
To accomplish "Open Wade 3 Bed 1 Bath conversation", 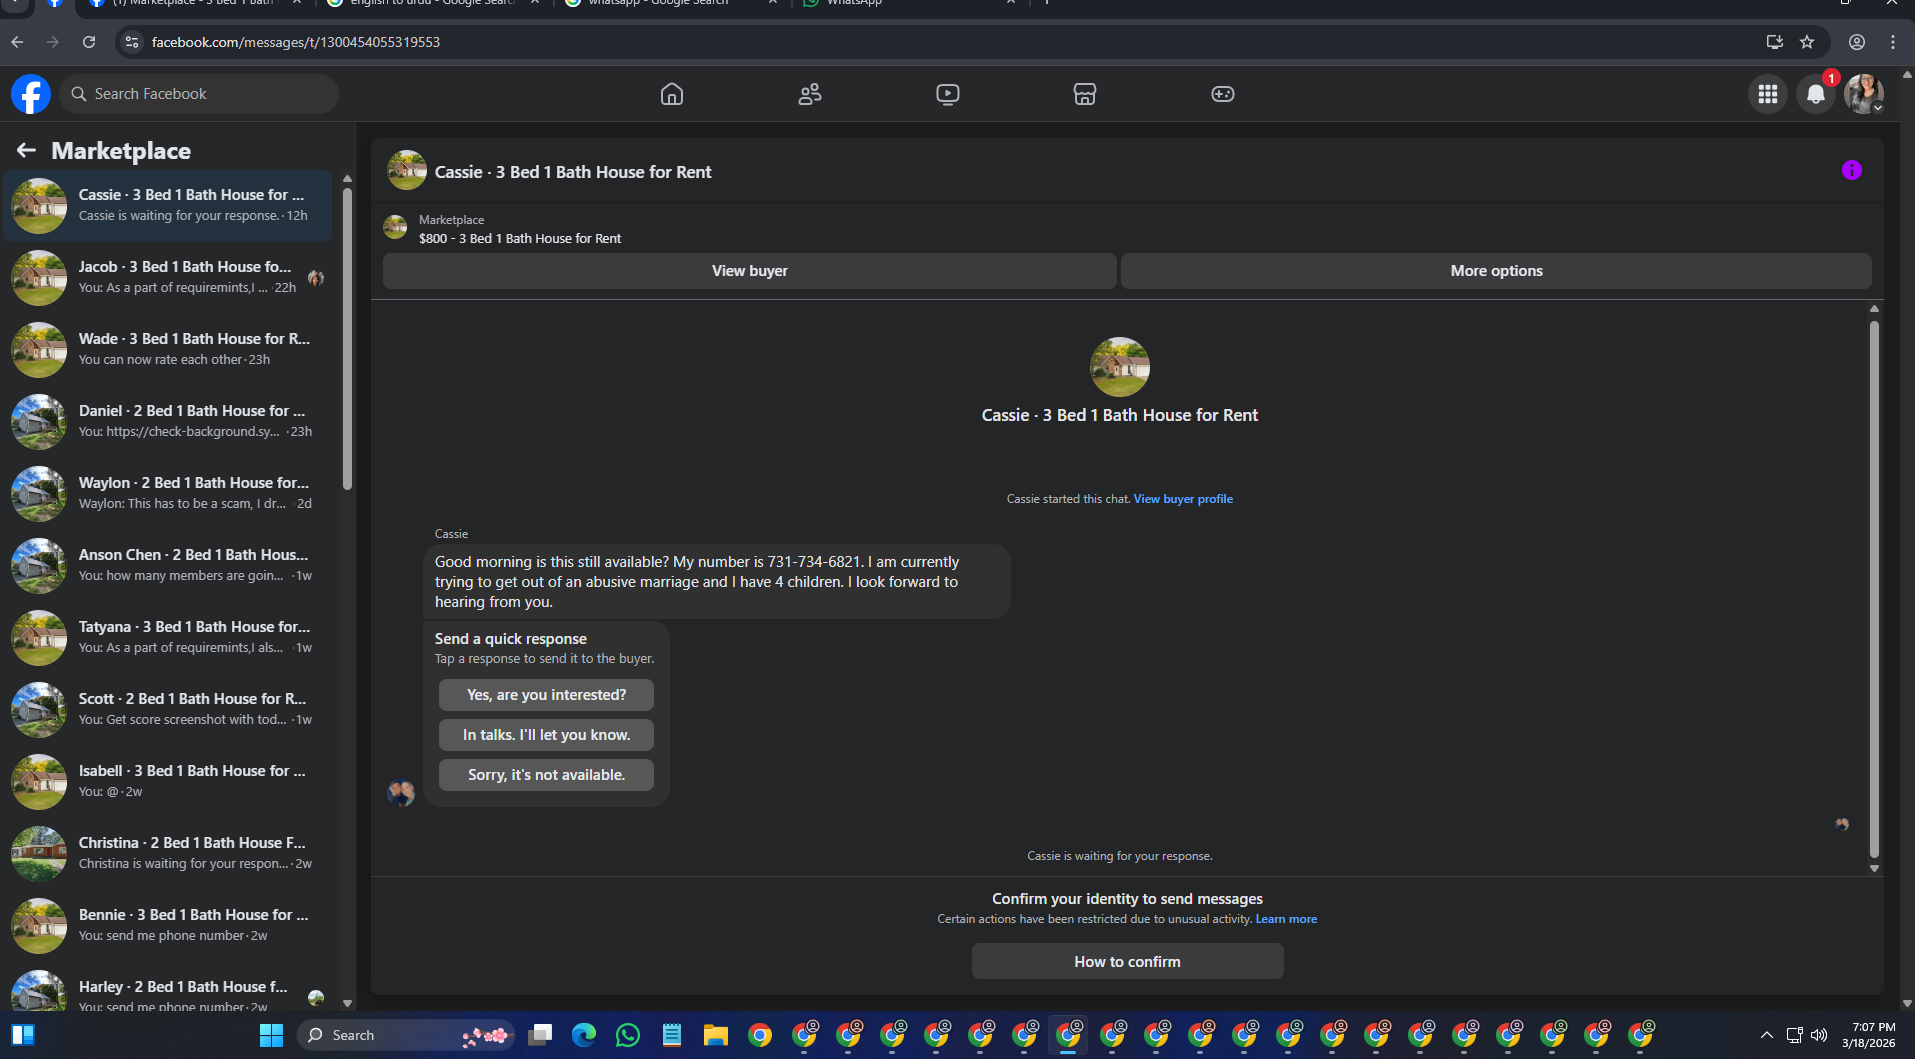I will click(x=168, y=349).
